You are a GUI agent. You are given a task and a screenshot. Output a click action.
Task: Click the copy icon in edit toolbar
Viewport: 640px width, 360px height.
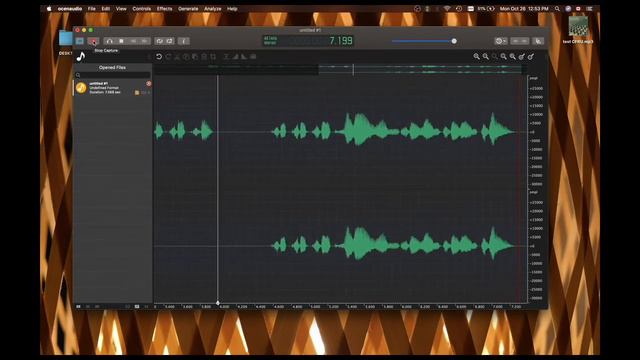tap(186, 57)
